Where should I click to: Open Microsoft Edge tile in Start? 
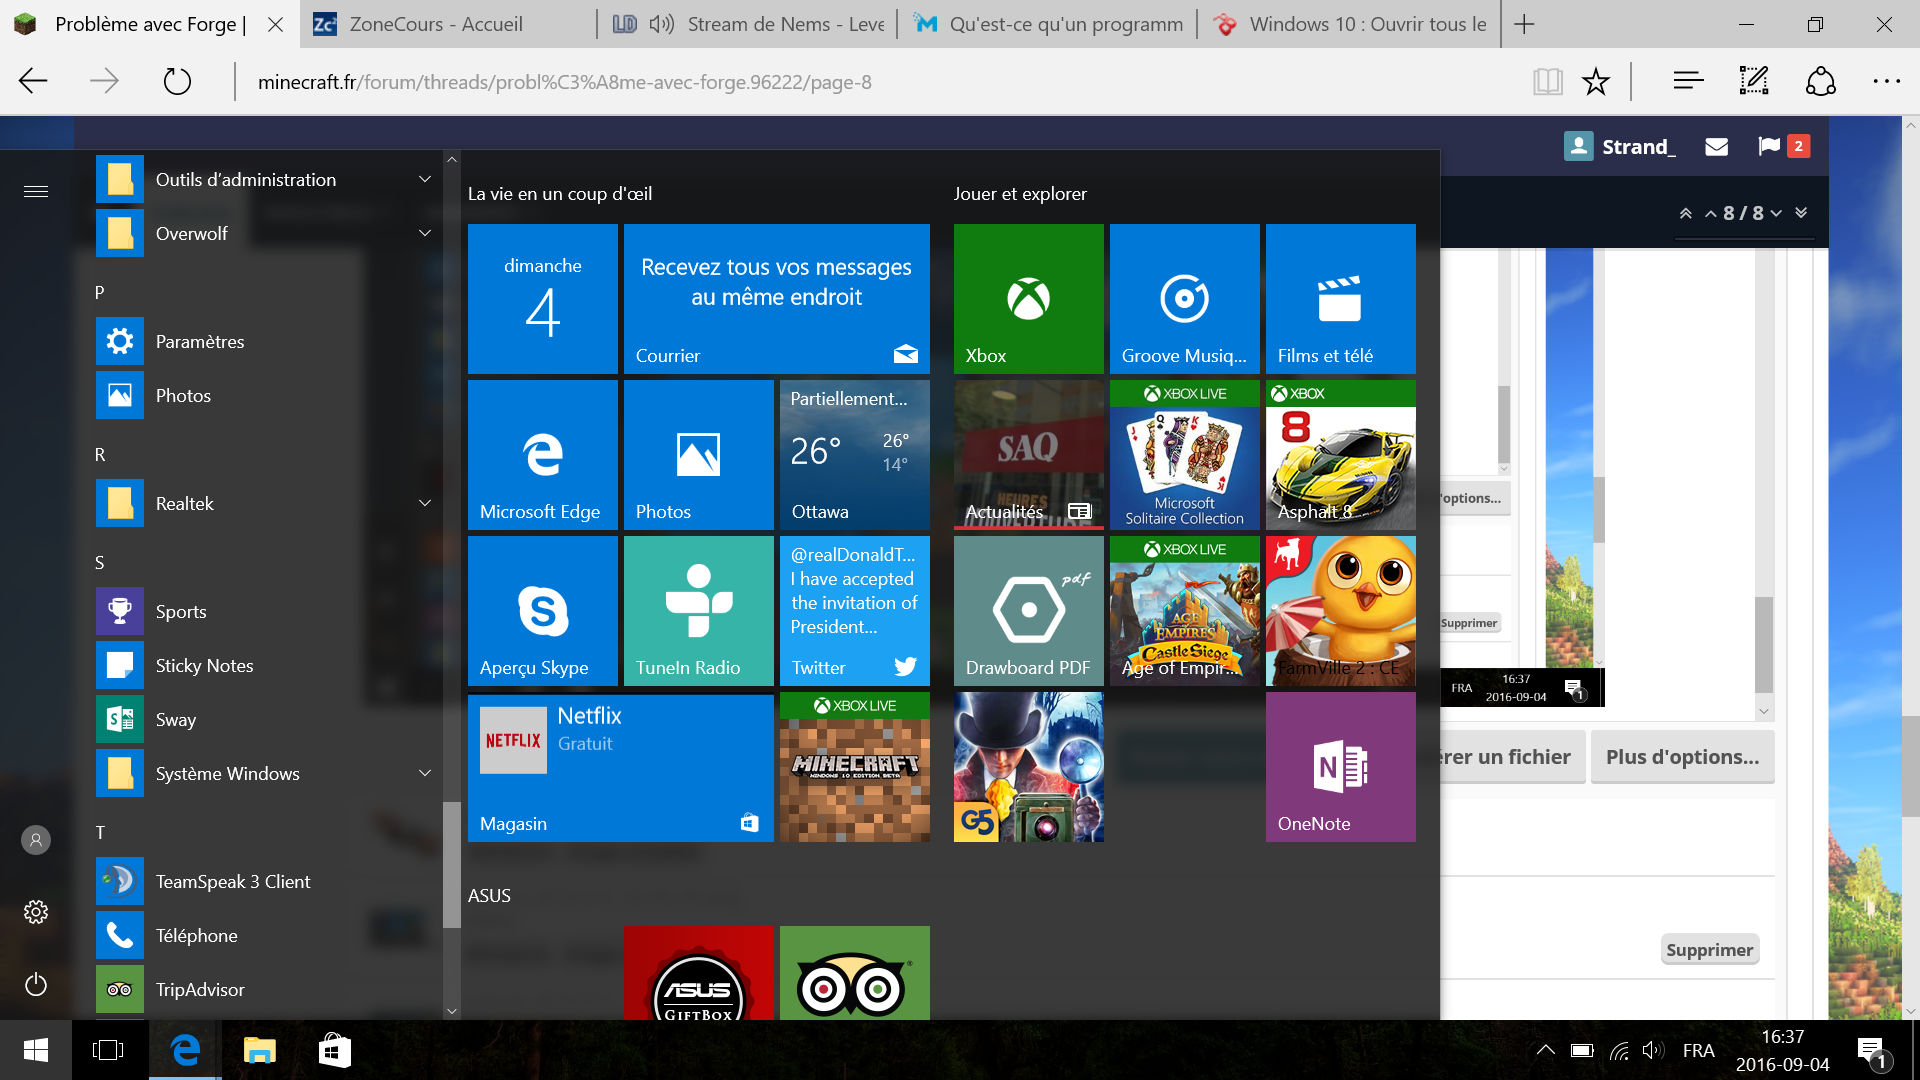542,454
